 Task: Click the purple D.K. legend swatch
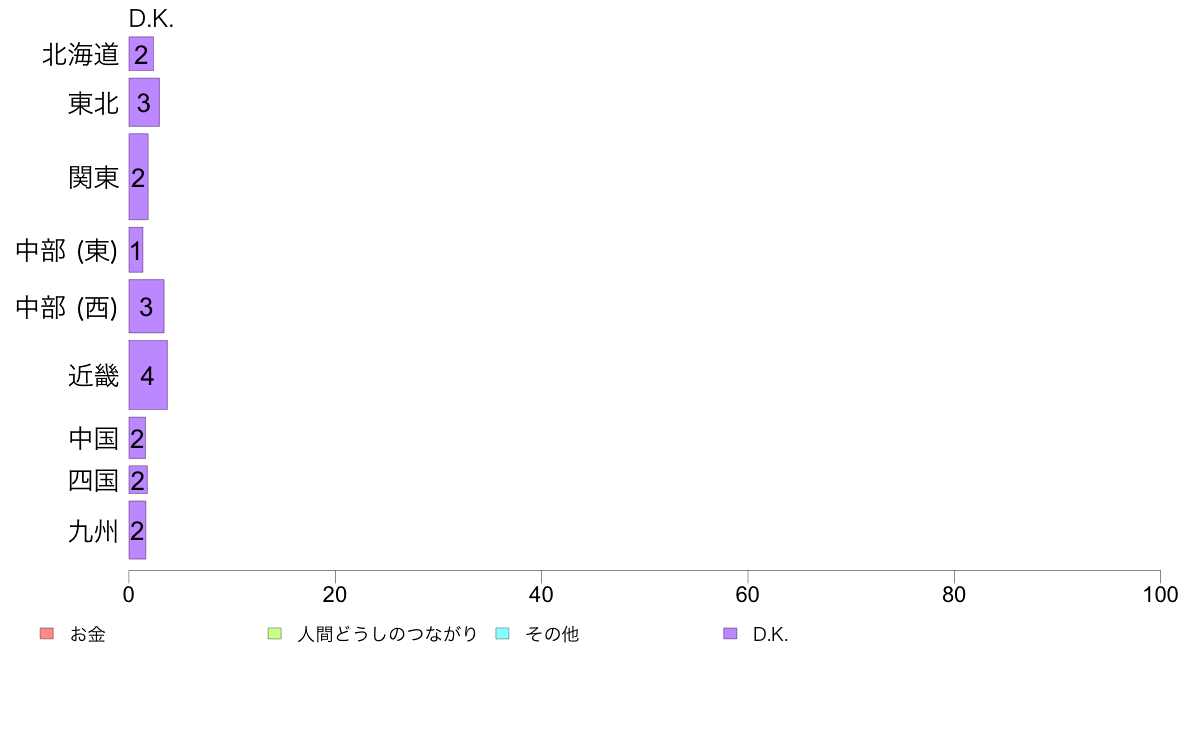[x=730, y=634]
